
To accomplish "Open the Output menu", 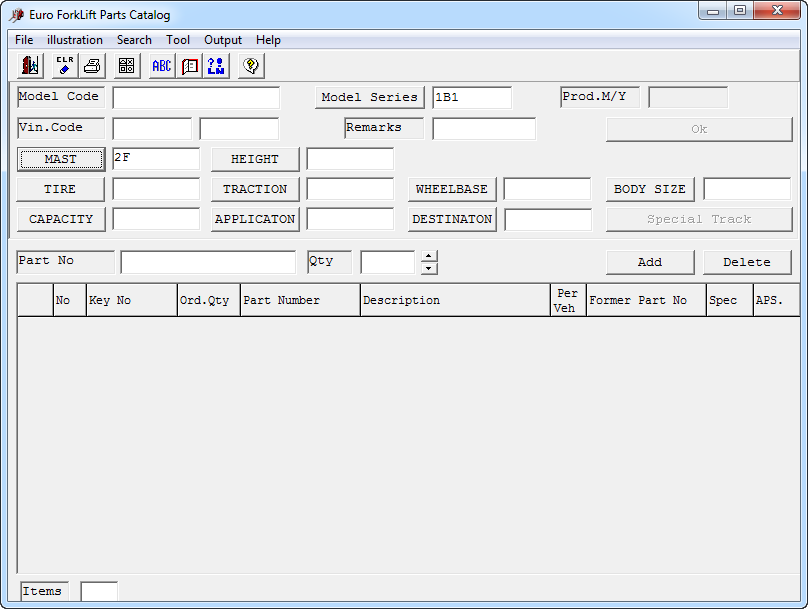I will [223, 40].
